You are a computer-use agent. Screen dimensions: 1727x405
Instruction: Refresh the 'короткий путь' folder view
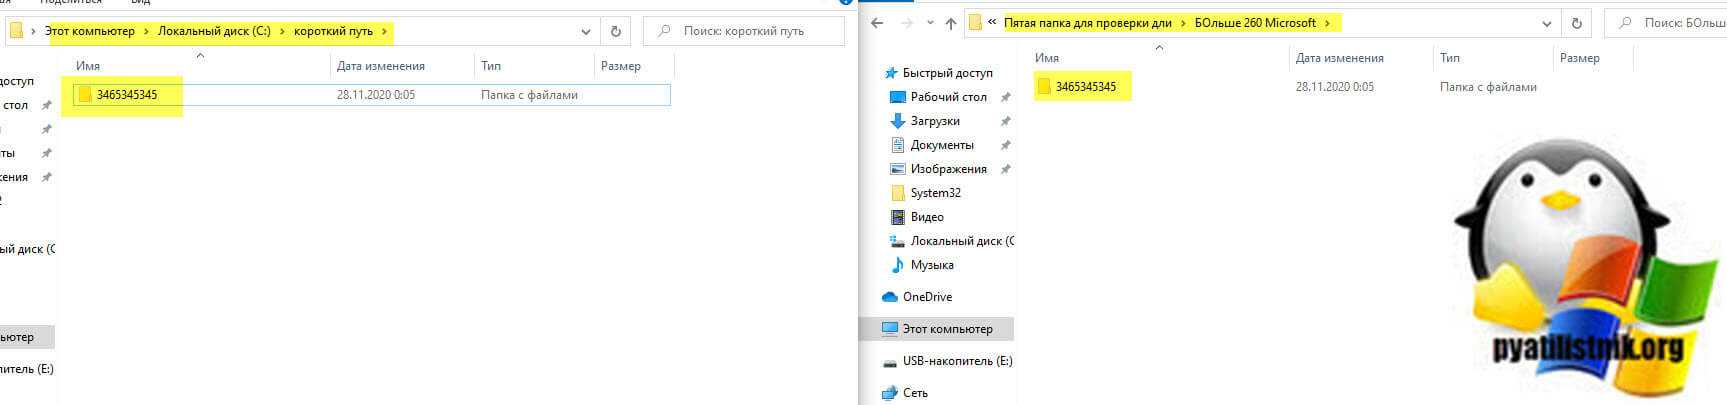tap(616, 31)
